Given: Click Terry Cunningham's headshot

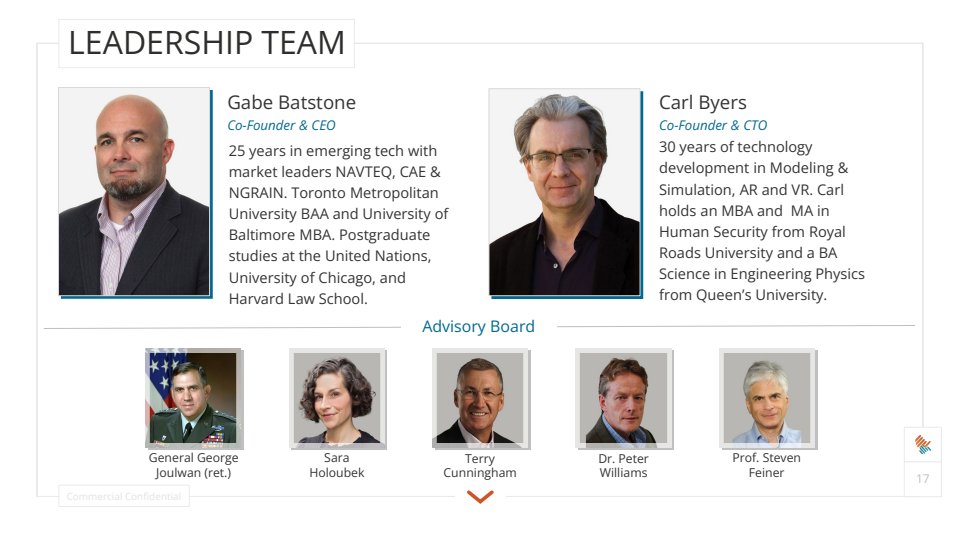Looking at the screenshot, I should [x=480, y=396].
